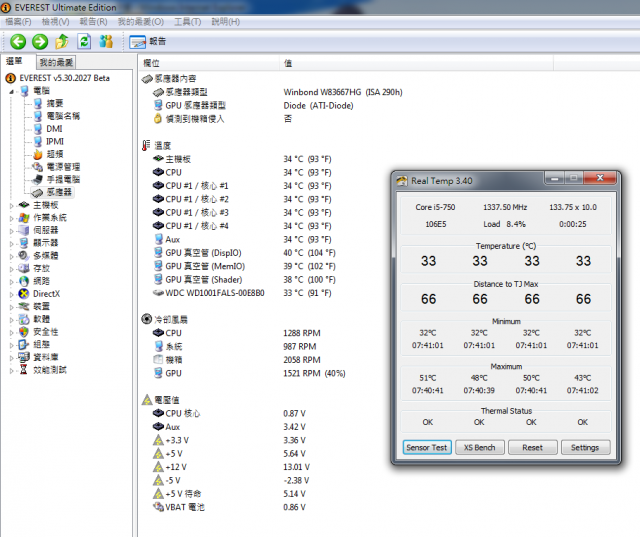
Task: Click the 效能測試 hourglass icon in tree
Action: coord(24,370)
